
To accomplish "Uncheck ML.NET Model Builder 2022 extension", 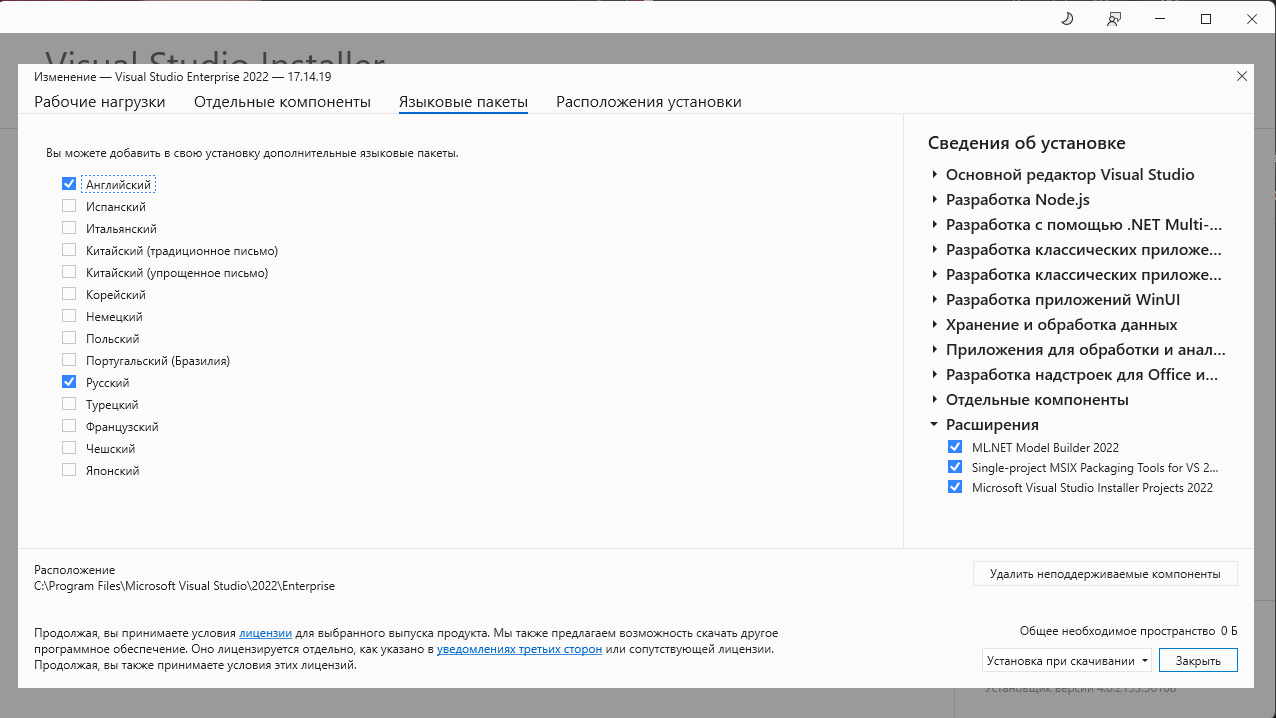I will (954, 447).
